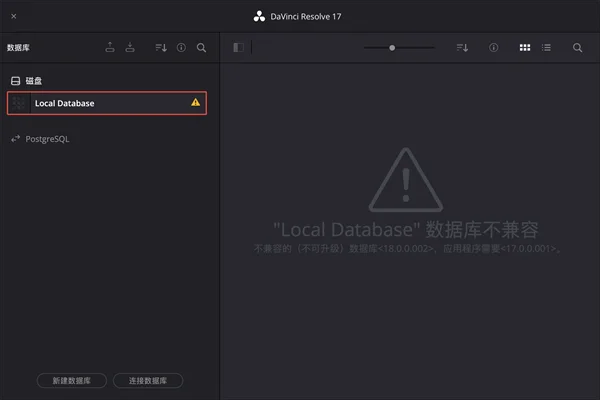Click the backup database upload icon
Screen dimensions: 600x400
pos(110,47)
